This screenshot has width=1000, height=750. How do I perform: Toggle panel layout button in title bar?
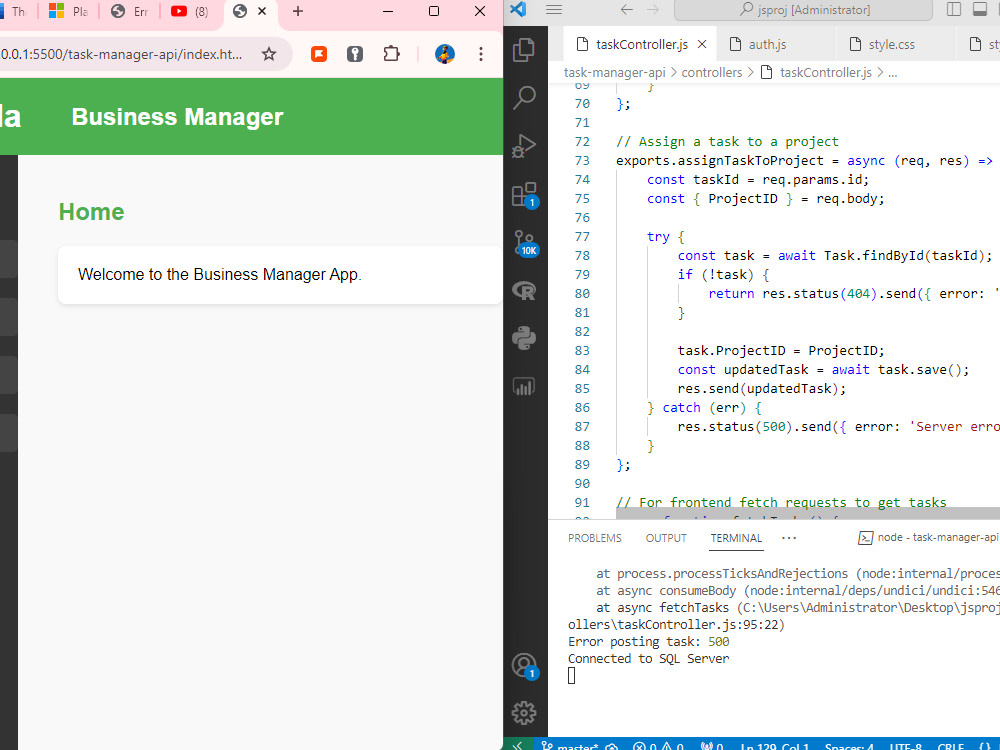coord(980,10)
